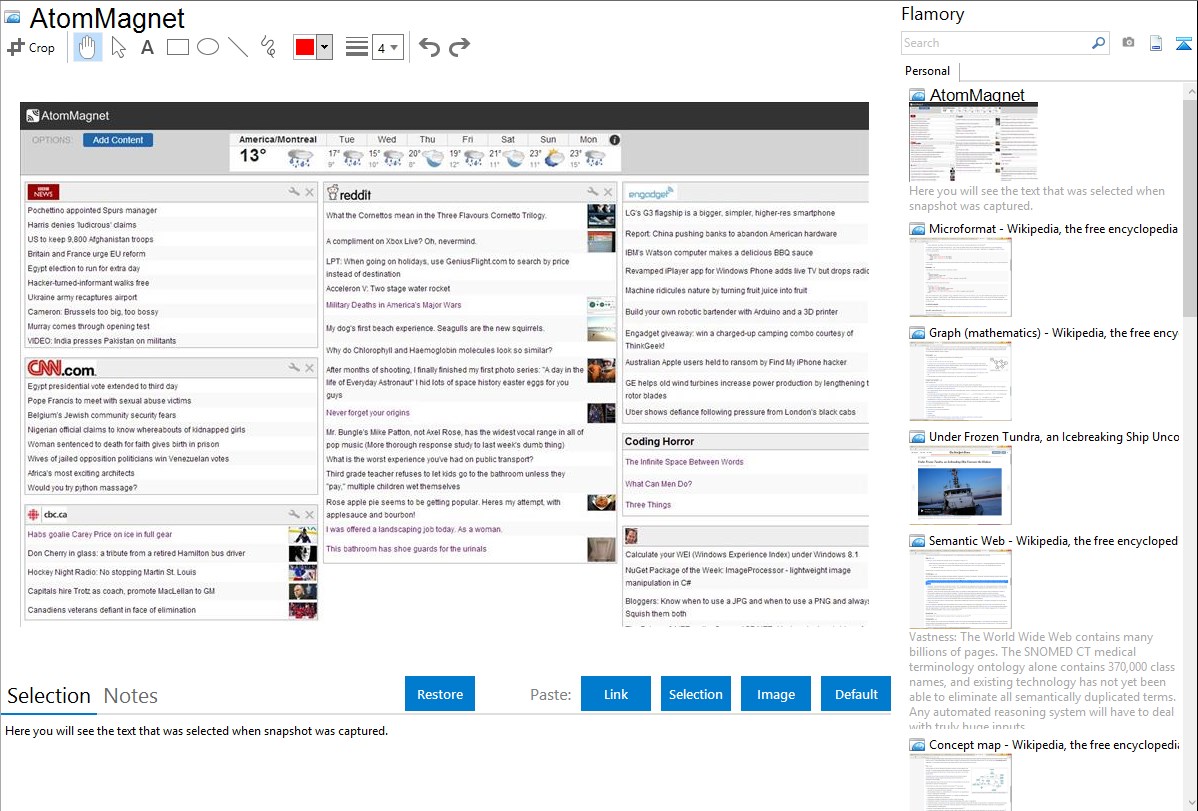Redo the last undone action
This screenshot has width=1198, height=811.
459,47
